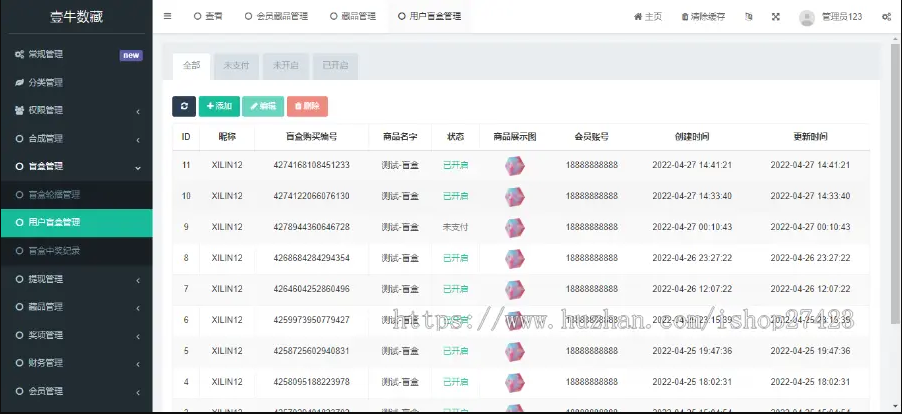
Task: Open the box thumbnail in row ID 10
Action: pyautogui.click(x=515, y=197)
